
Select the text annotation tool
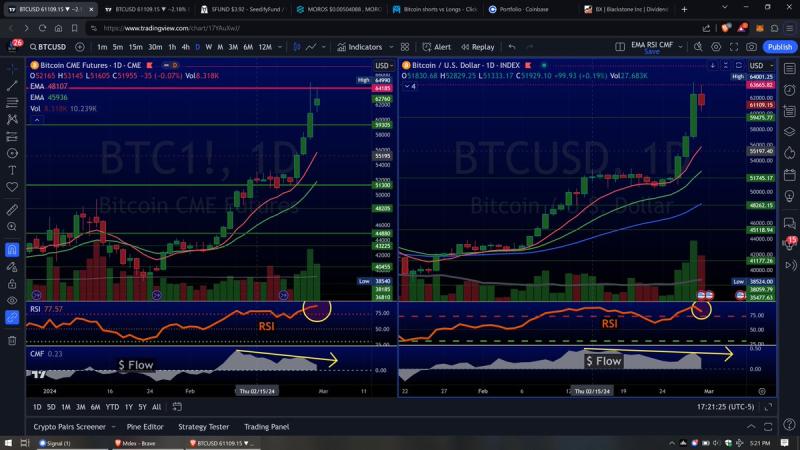[12, 170]
